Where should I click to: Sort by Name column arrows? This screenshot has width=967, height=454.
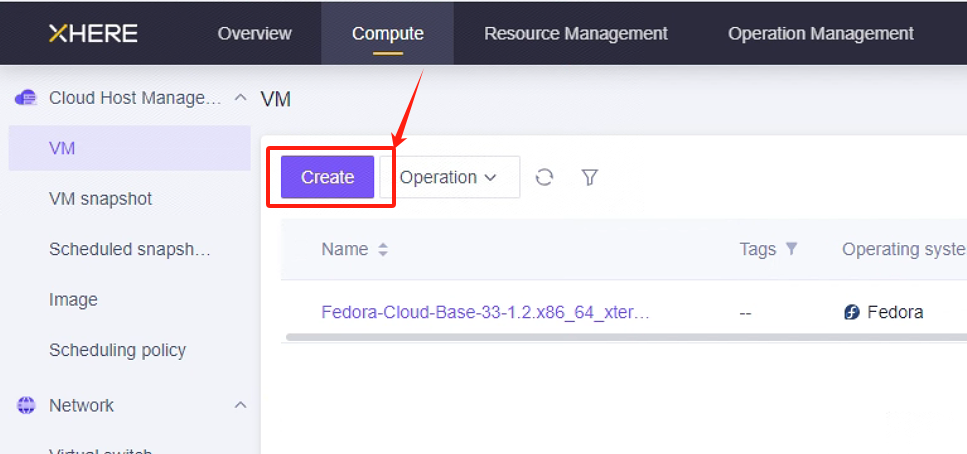[x=383, y=249]
